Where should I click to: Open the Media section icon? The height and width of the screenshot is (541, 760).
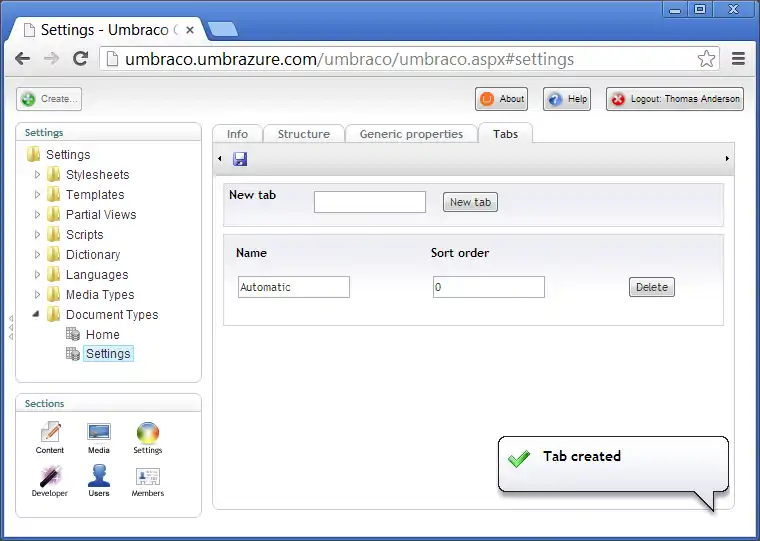pyautogui.click(x=99, y=437)
